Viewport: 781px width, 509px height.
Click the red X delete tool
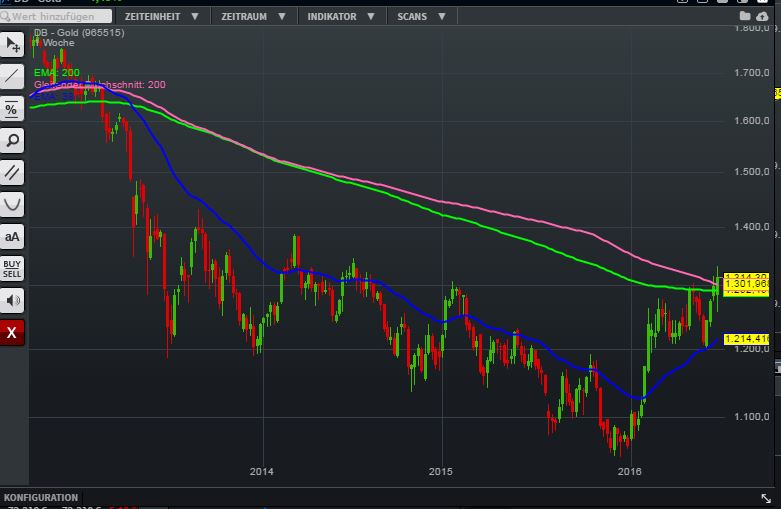click(x=12, y=332)
